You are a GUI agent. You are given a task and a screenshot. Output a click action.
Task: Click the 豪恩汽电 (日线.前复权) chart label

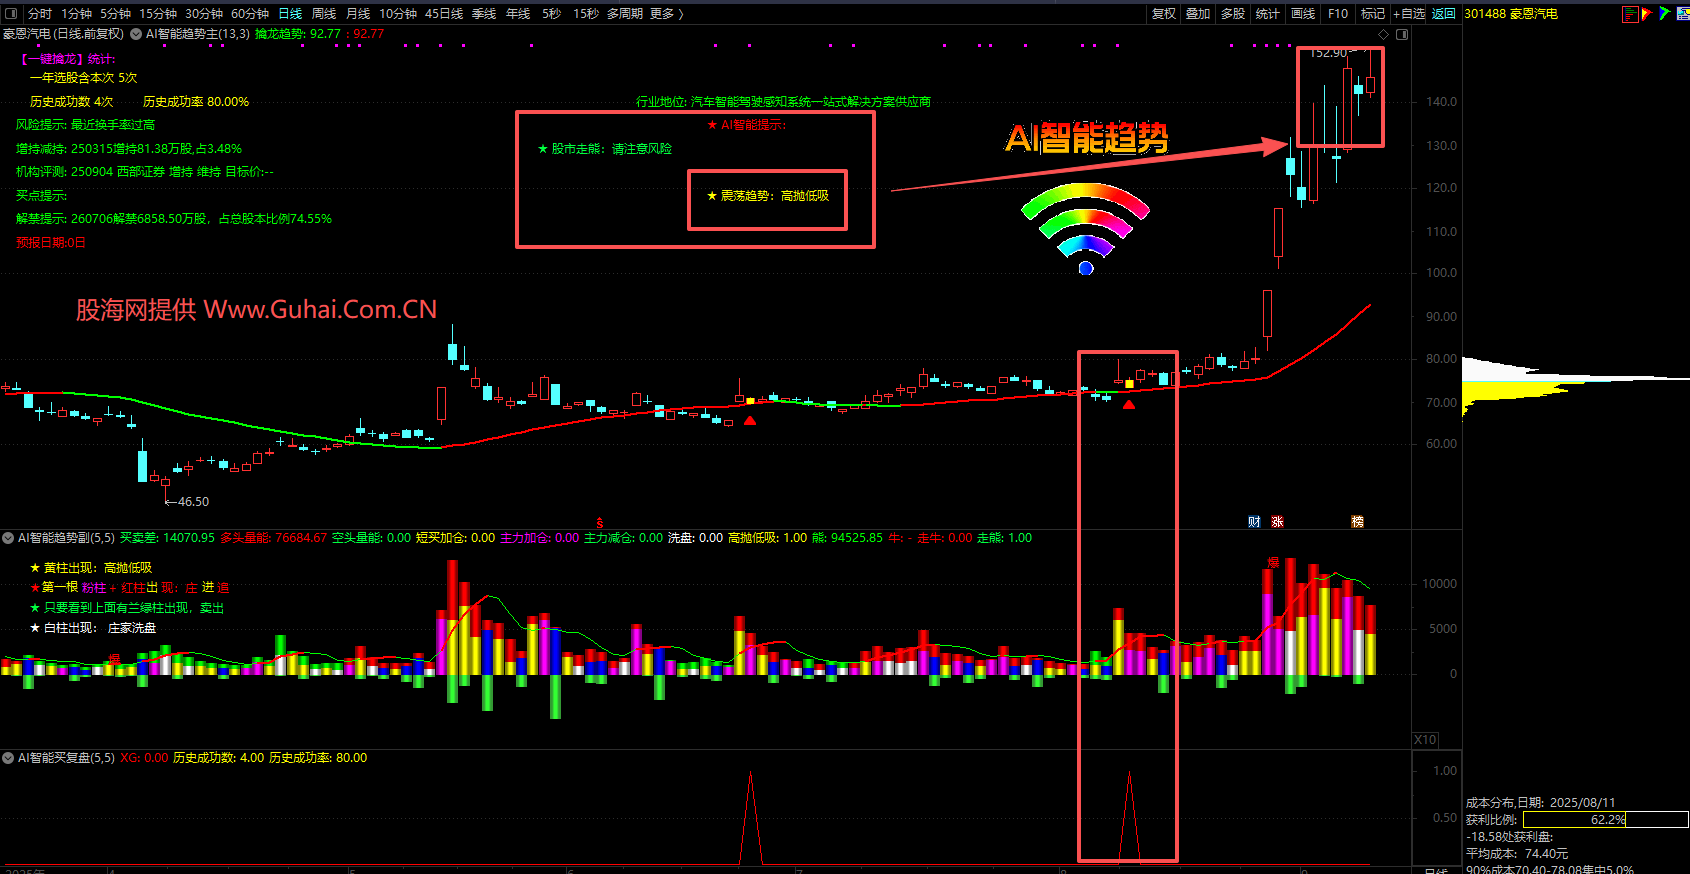point(63,34)
